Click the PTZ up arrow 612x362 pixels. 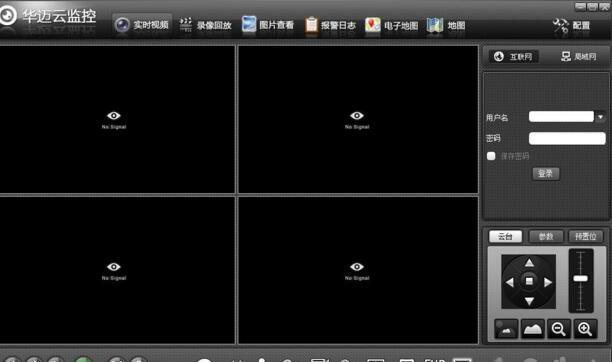click(529, 263)
